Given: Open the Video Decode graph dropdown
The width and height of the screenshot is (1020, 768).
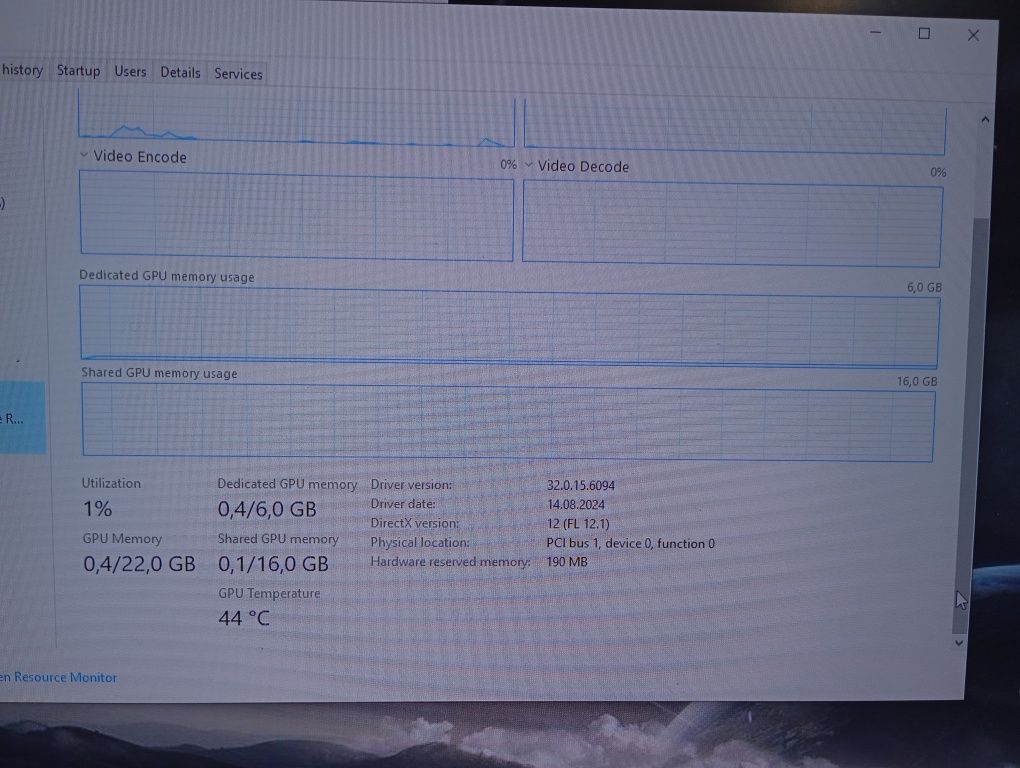Looking at the screenshot, I should tap(528, 165).
